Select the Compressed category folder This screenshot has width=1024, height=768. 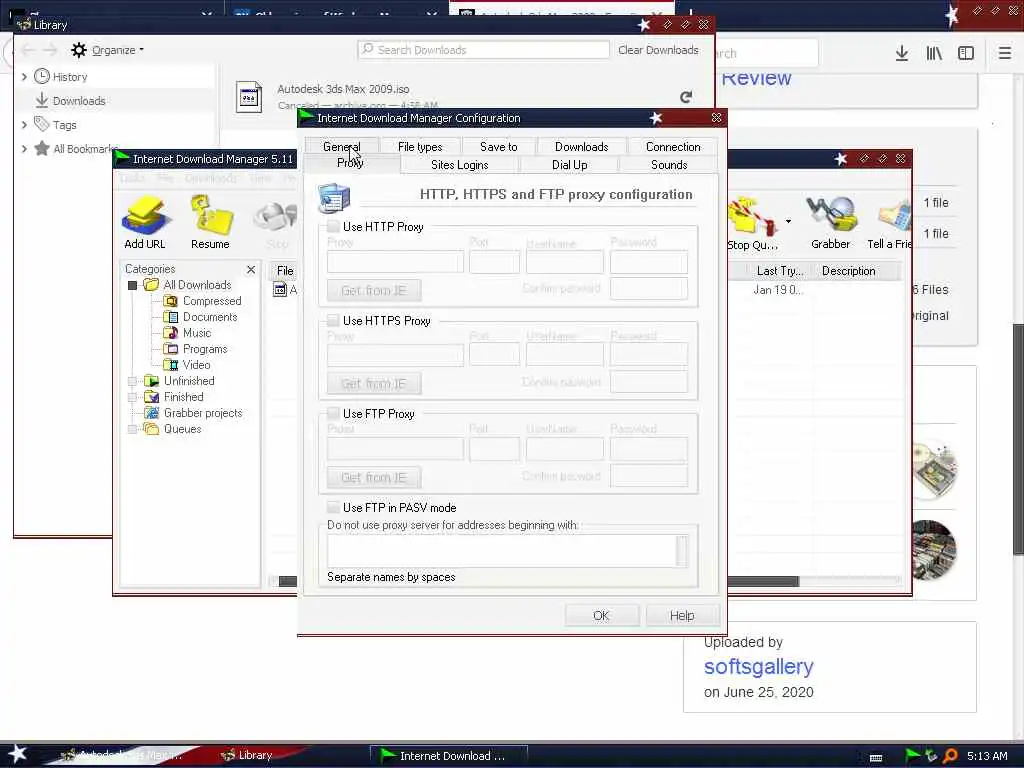pyautogui.click(x=202, y=301)
